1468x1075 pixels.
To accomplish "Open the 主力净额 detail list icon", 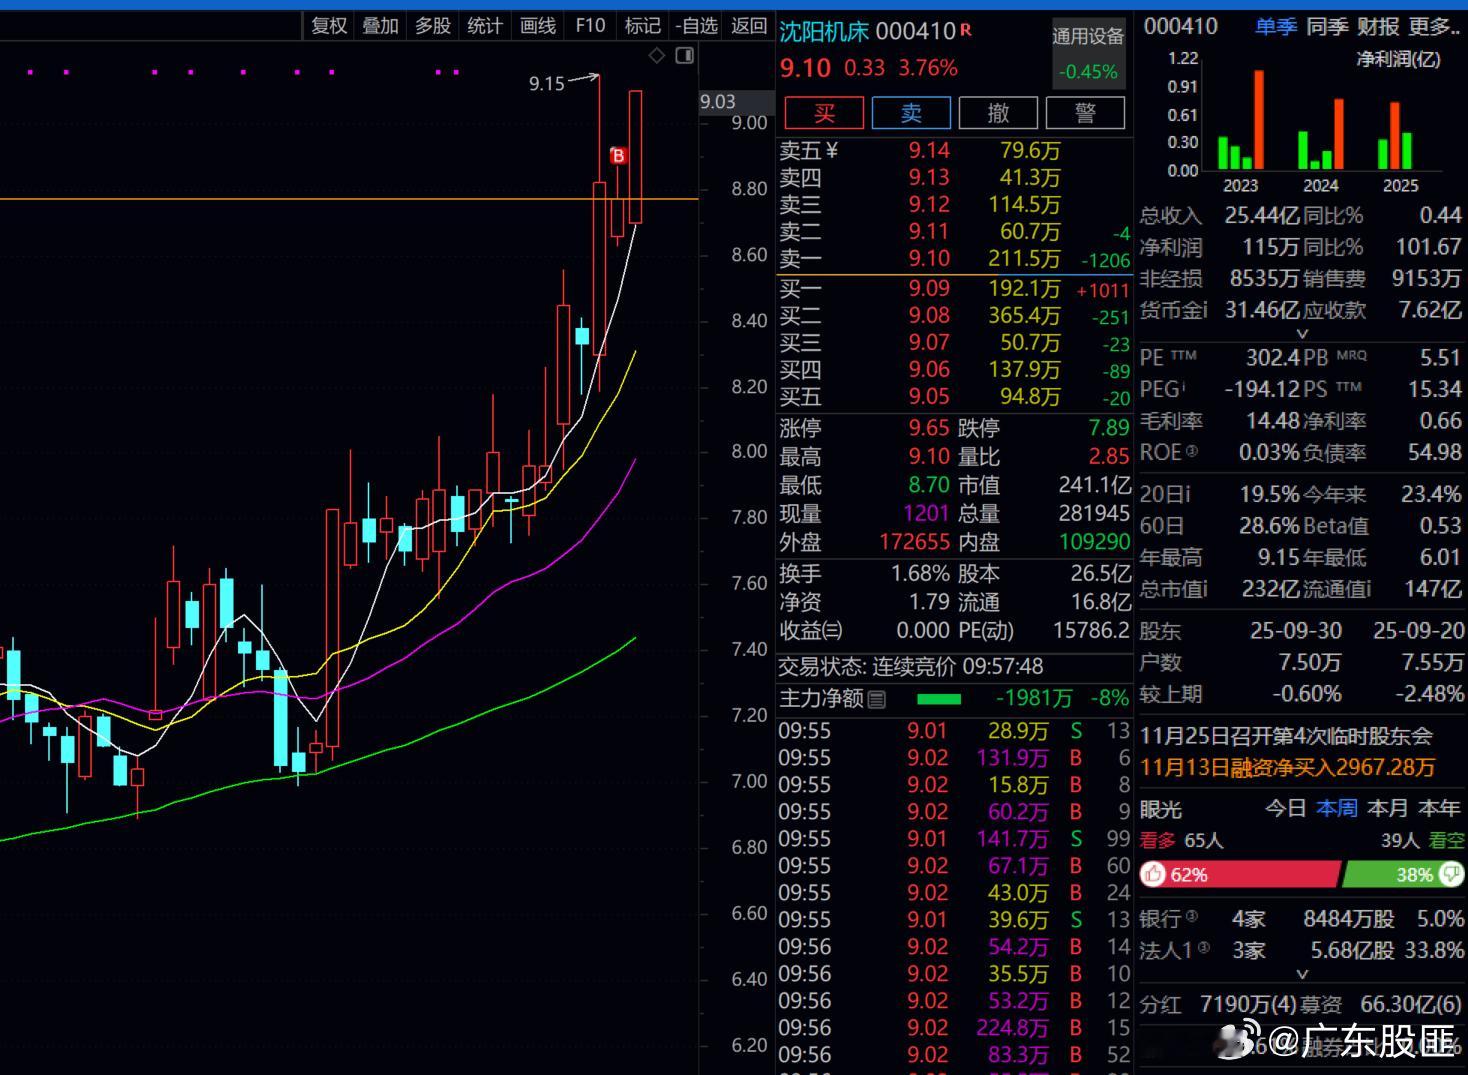I will (x=877, y=700).
